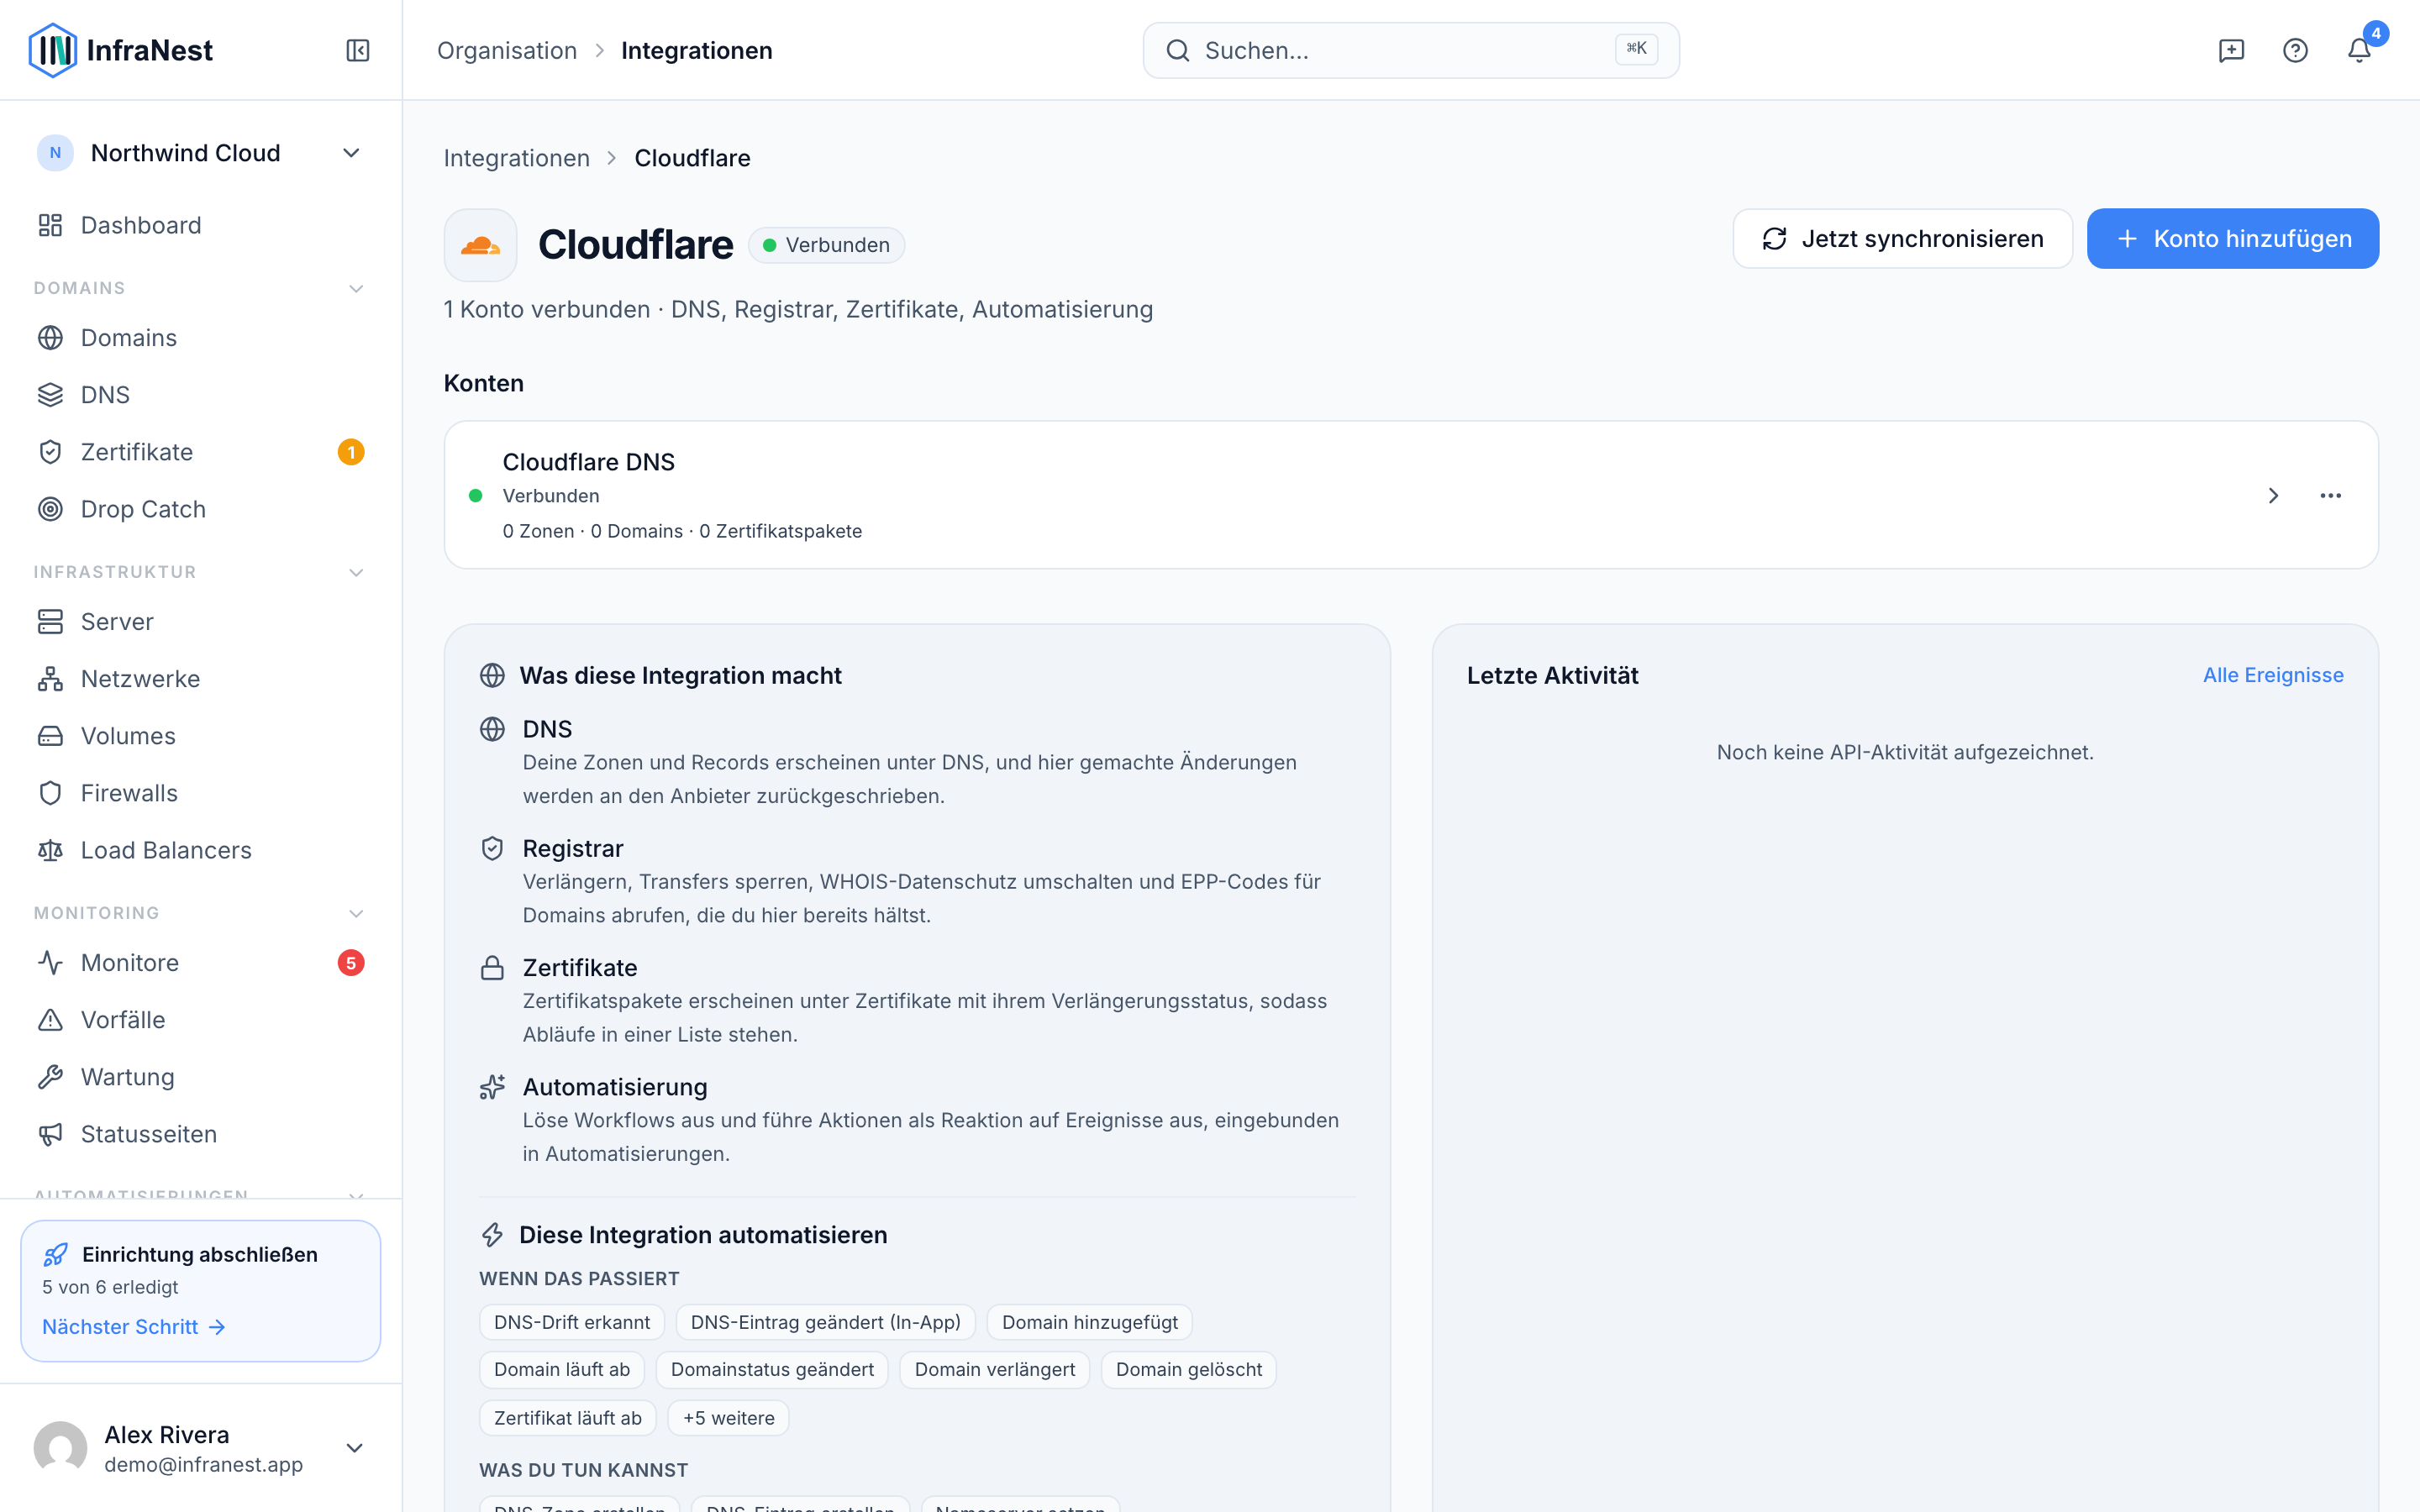Click the Statusseiten megaphone icon

pyautogui.click(x=50, y=1134)
